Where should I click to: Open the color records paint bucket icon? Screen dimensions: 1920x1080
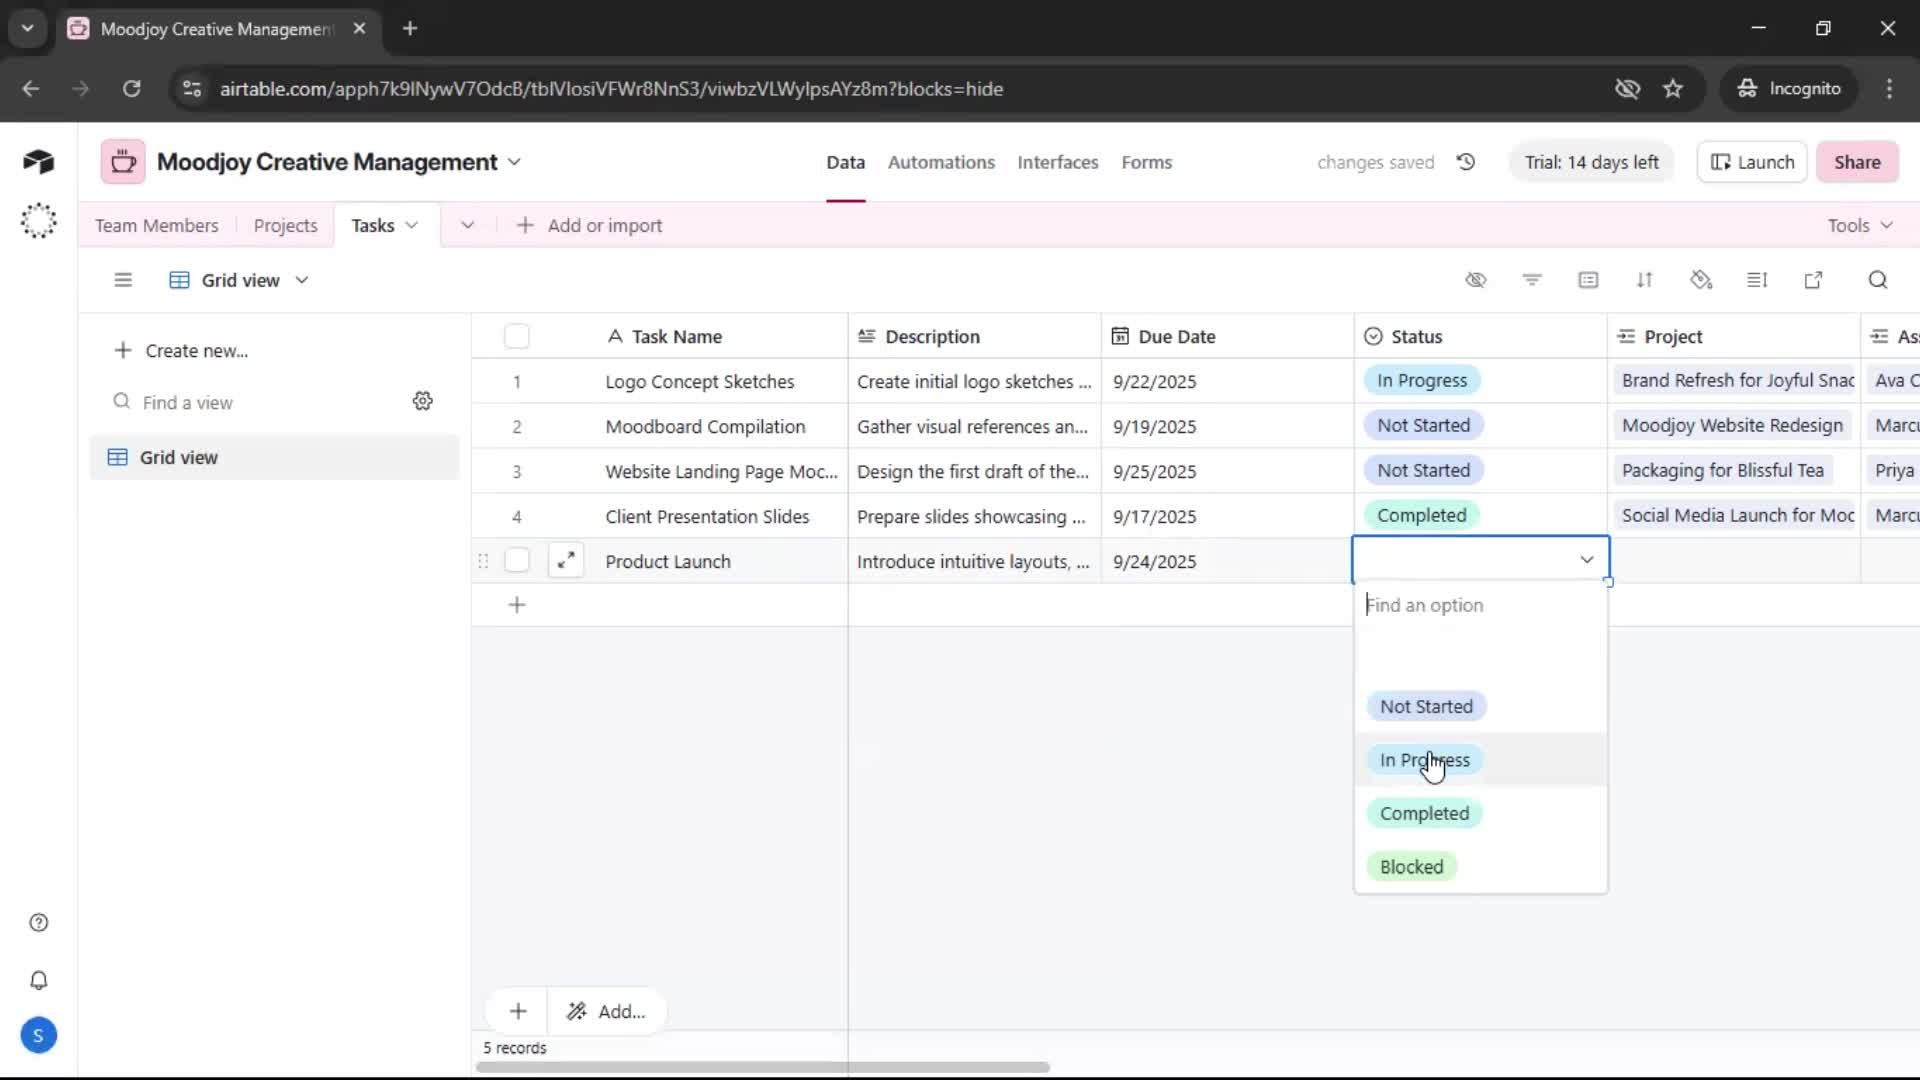pyautogui.click(x=1701, y=280)
